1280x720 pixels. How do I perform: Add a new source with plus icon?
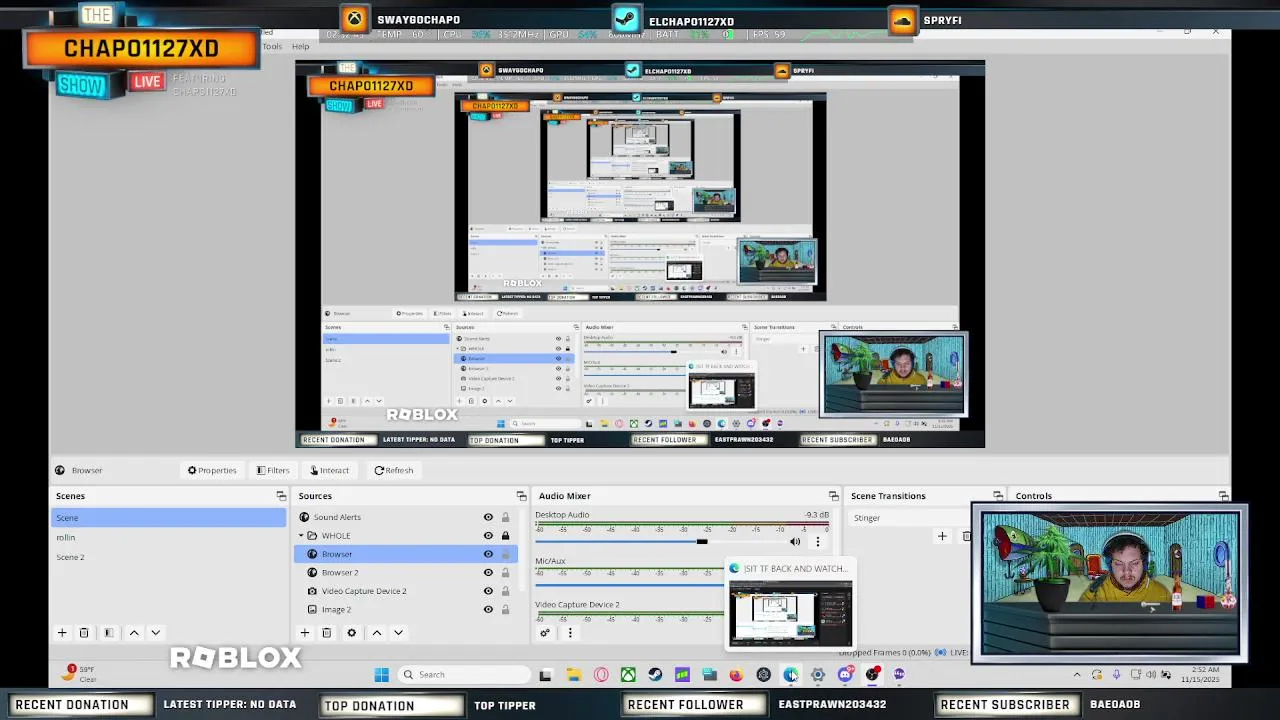pyautogui.click(x=305, y=633)
